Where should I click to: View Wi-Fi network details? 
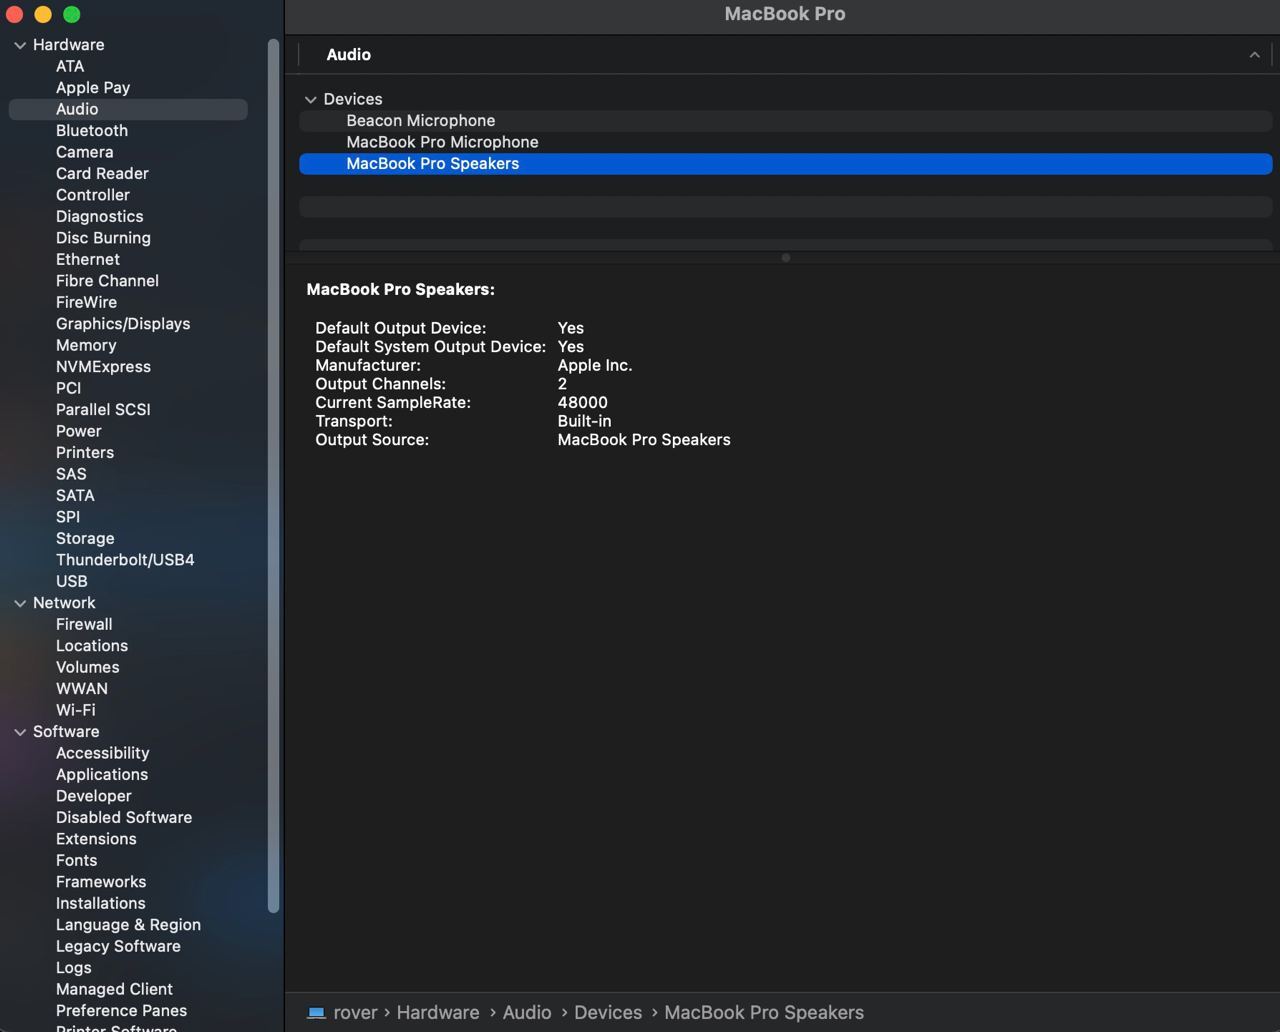[x=76, y=711]
